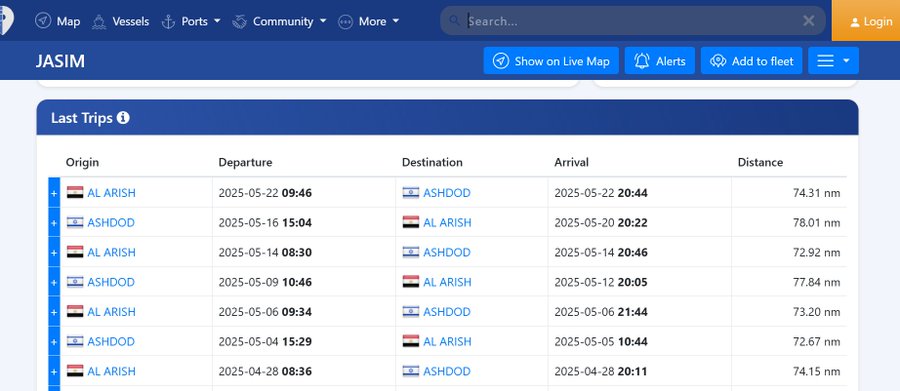Click the info icon beside Last Trips

[x=123, y=118]
